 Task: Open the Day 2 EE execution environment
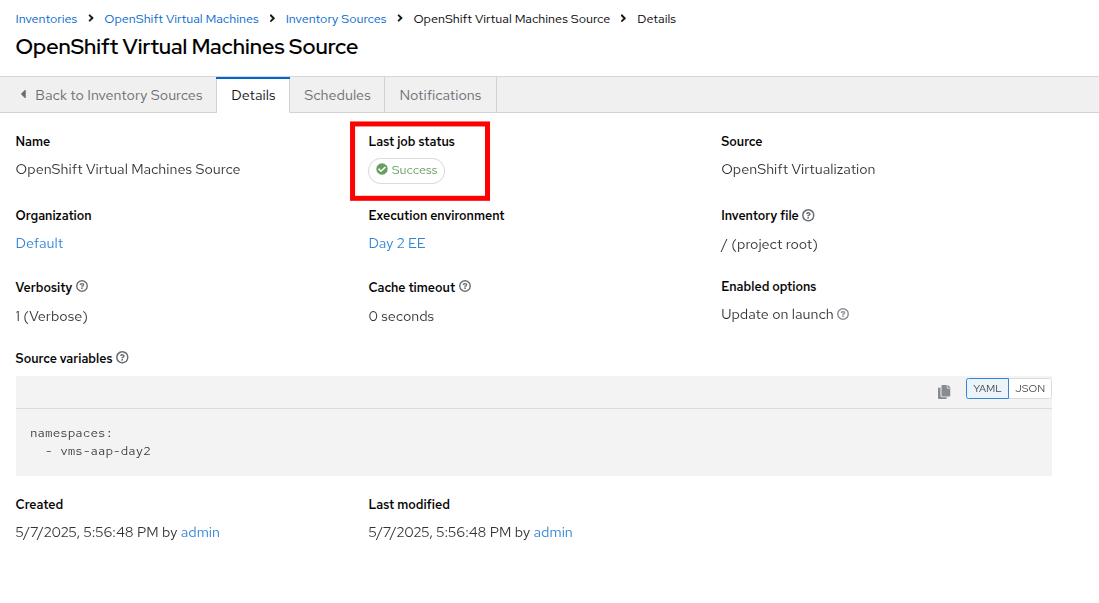(x=397, y=243)
